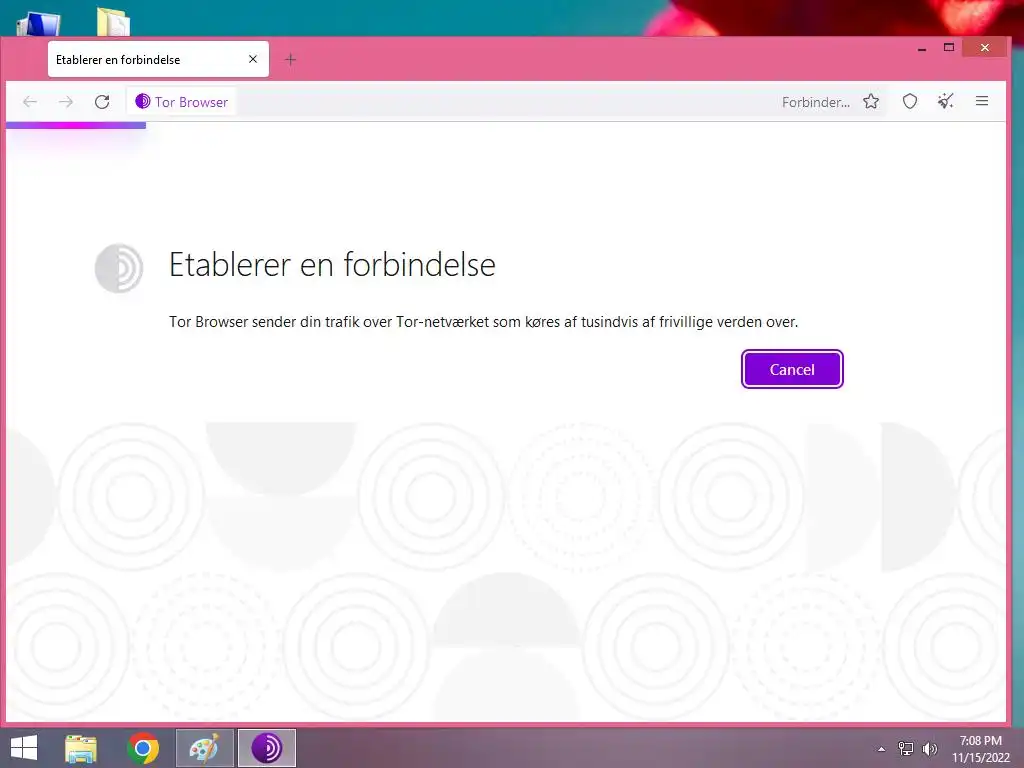Open the network status tray icon

click(x=906, y=748)
